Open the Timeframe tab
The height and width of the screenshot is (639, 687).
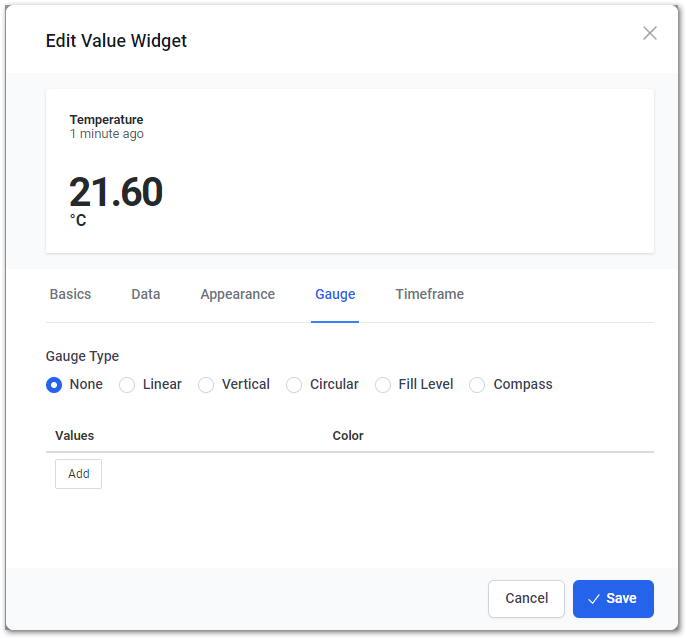[429, 294]
